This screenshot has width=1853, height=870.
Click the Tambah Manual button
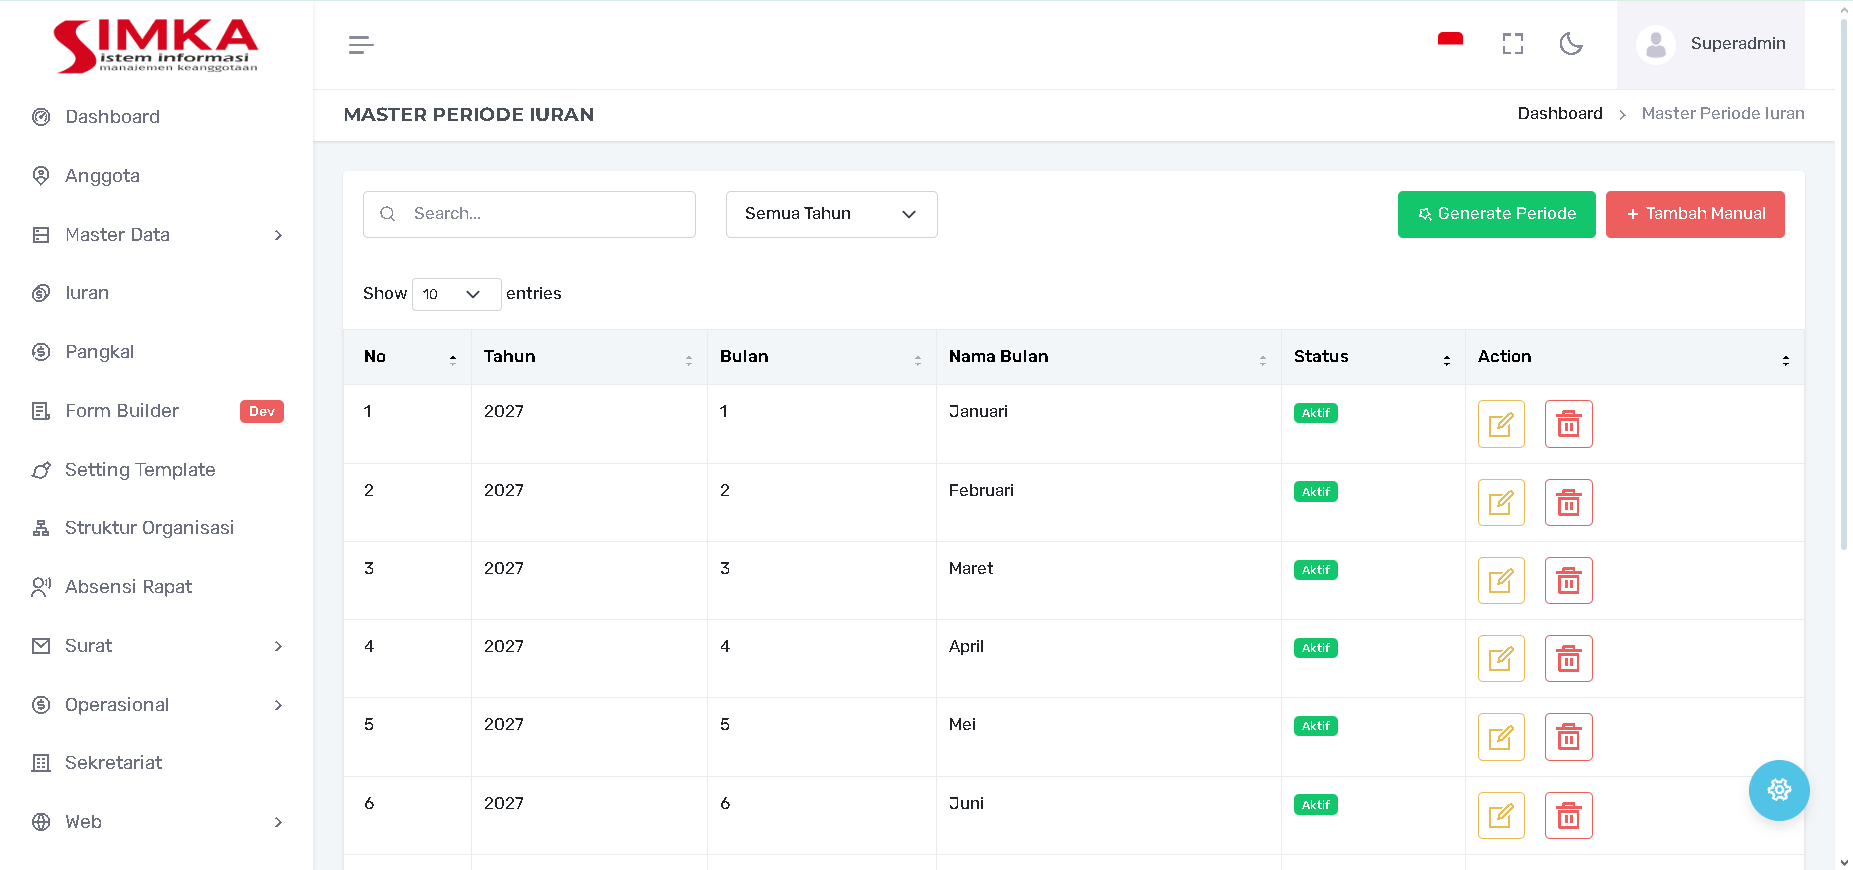[1694, 214]
